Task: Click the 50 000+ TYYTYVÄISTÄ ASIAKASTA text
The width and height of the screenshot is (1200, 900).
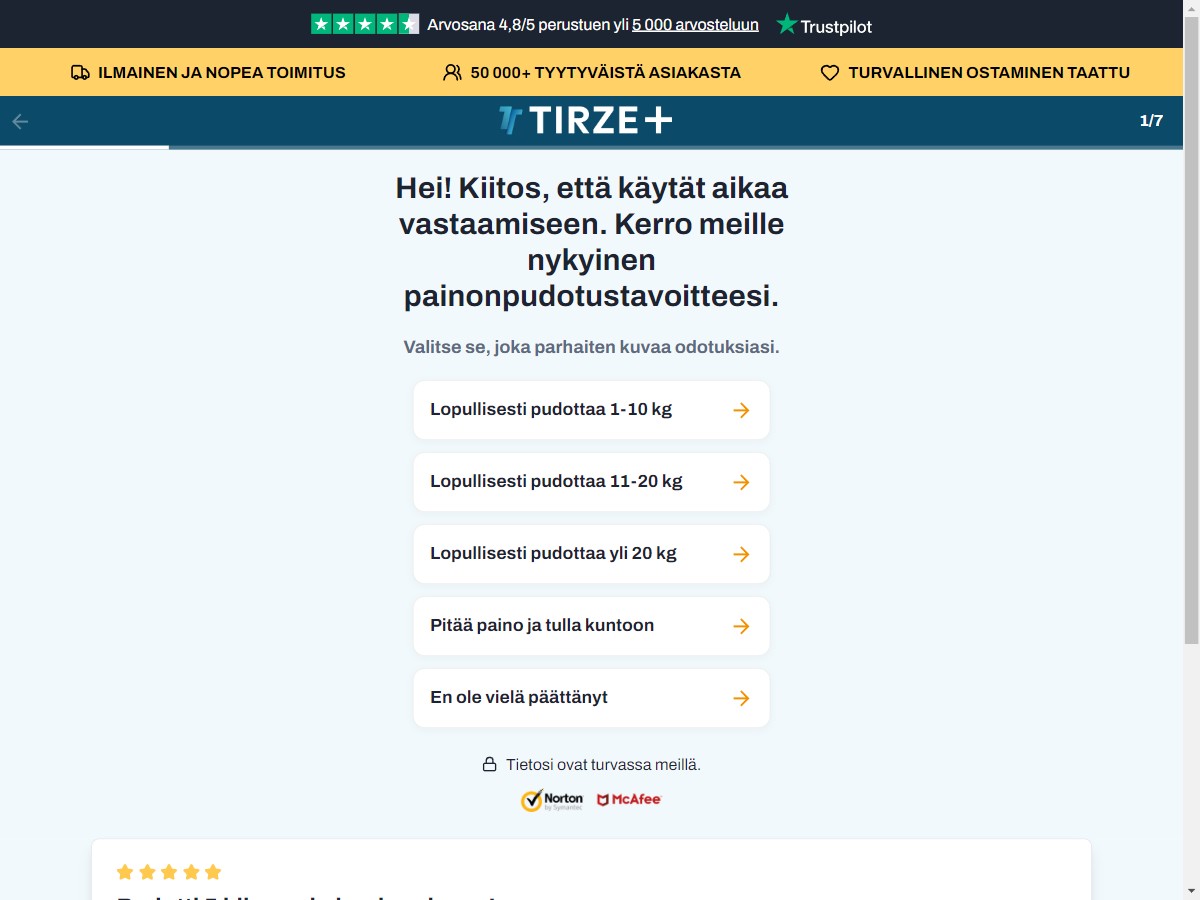Action: coord(605,73)
